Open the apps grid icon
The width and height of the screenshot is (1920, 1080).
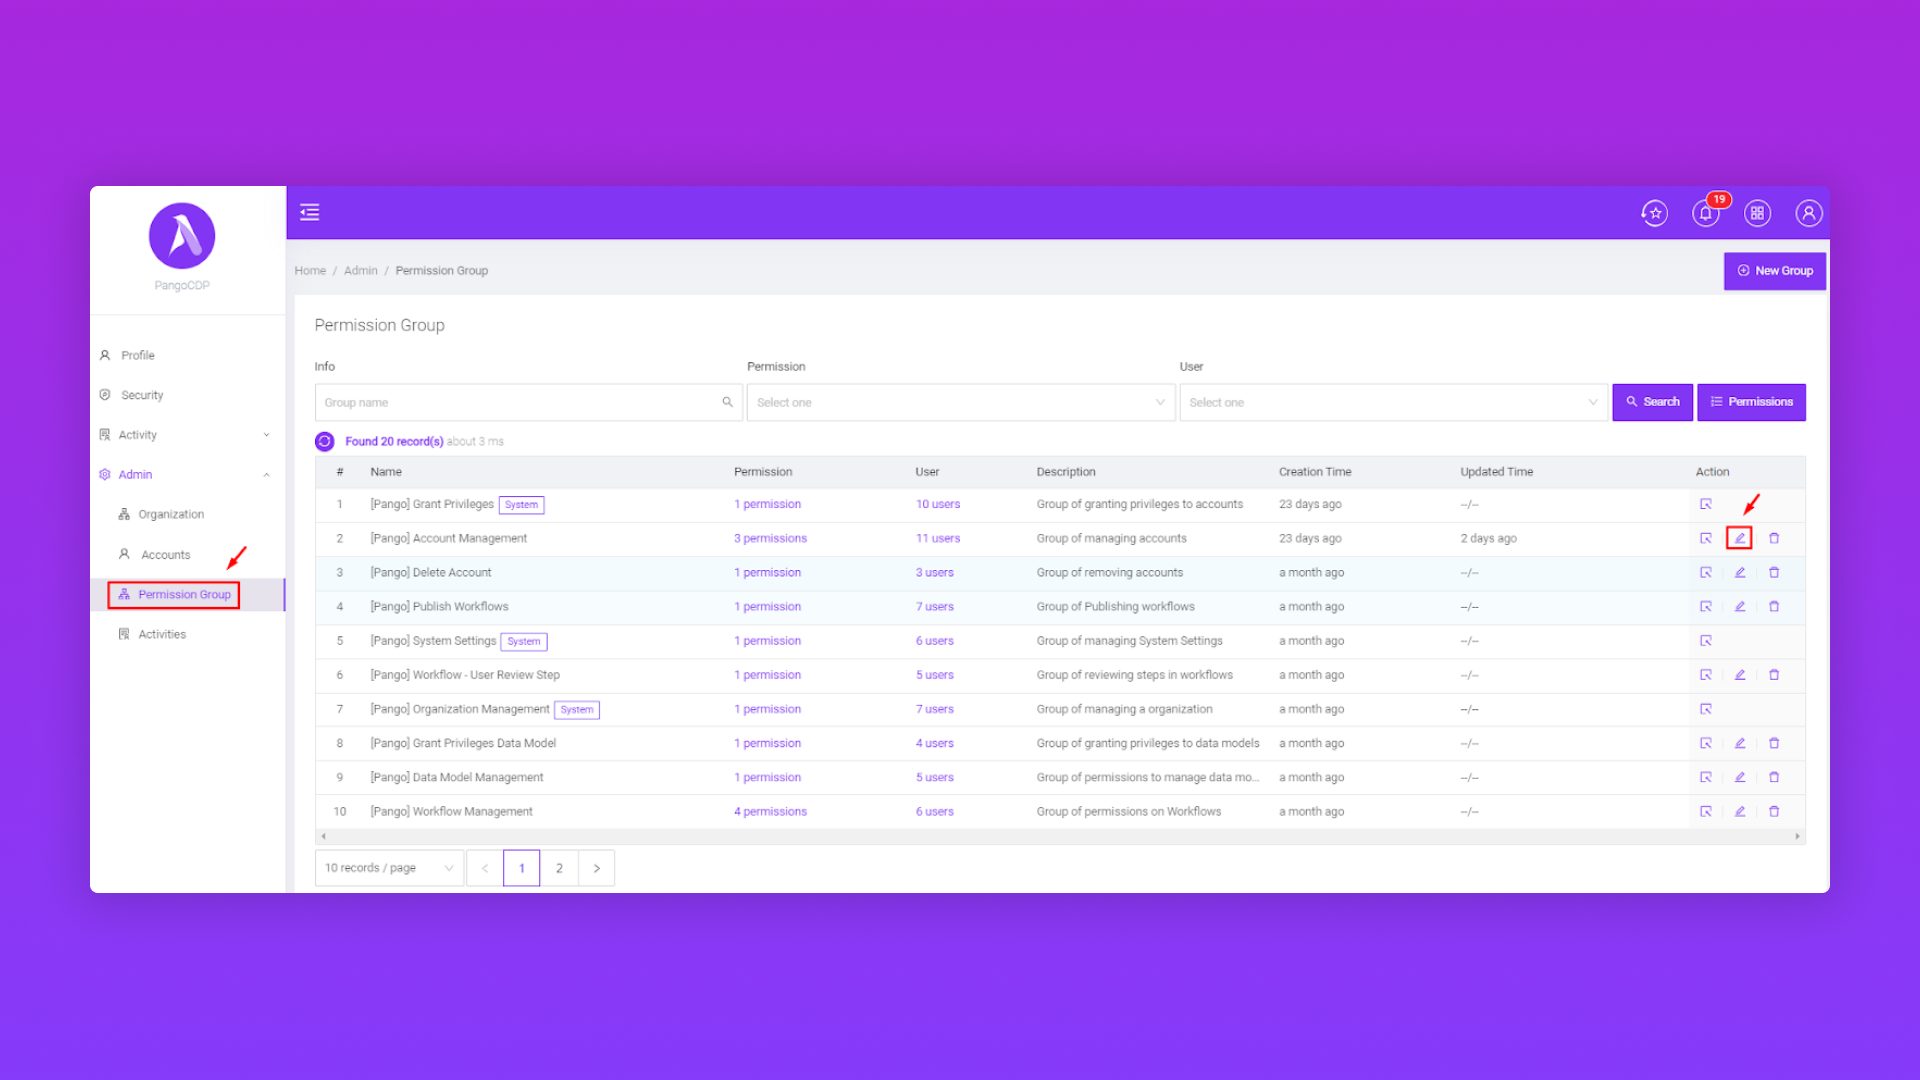(1757, 213)
